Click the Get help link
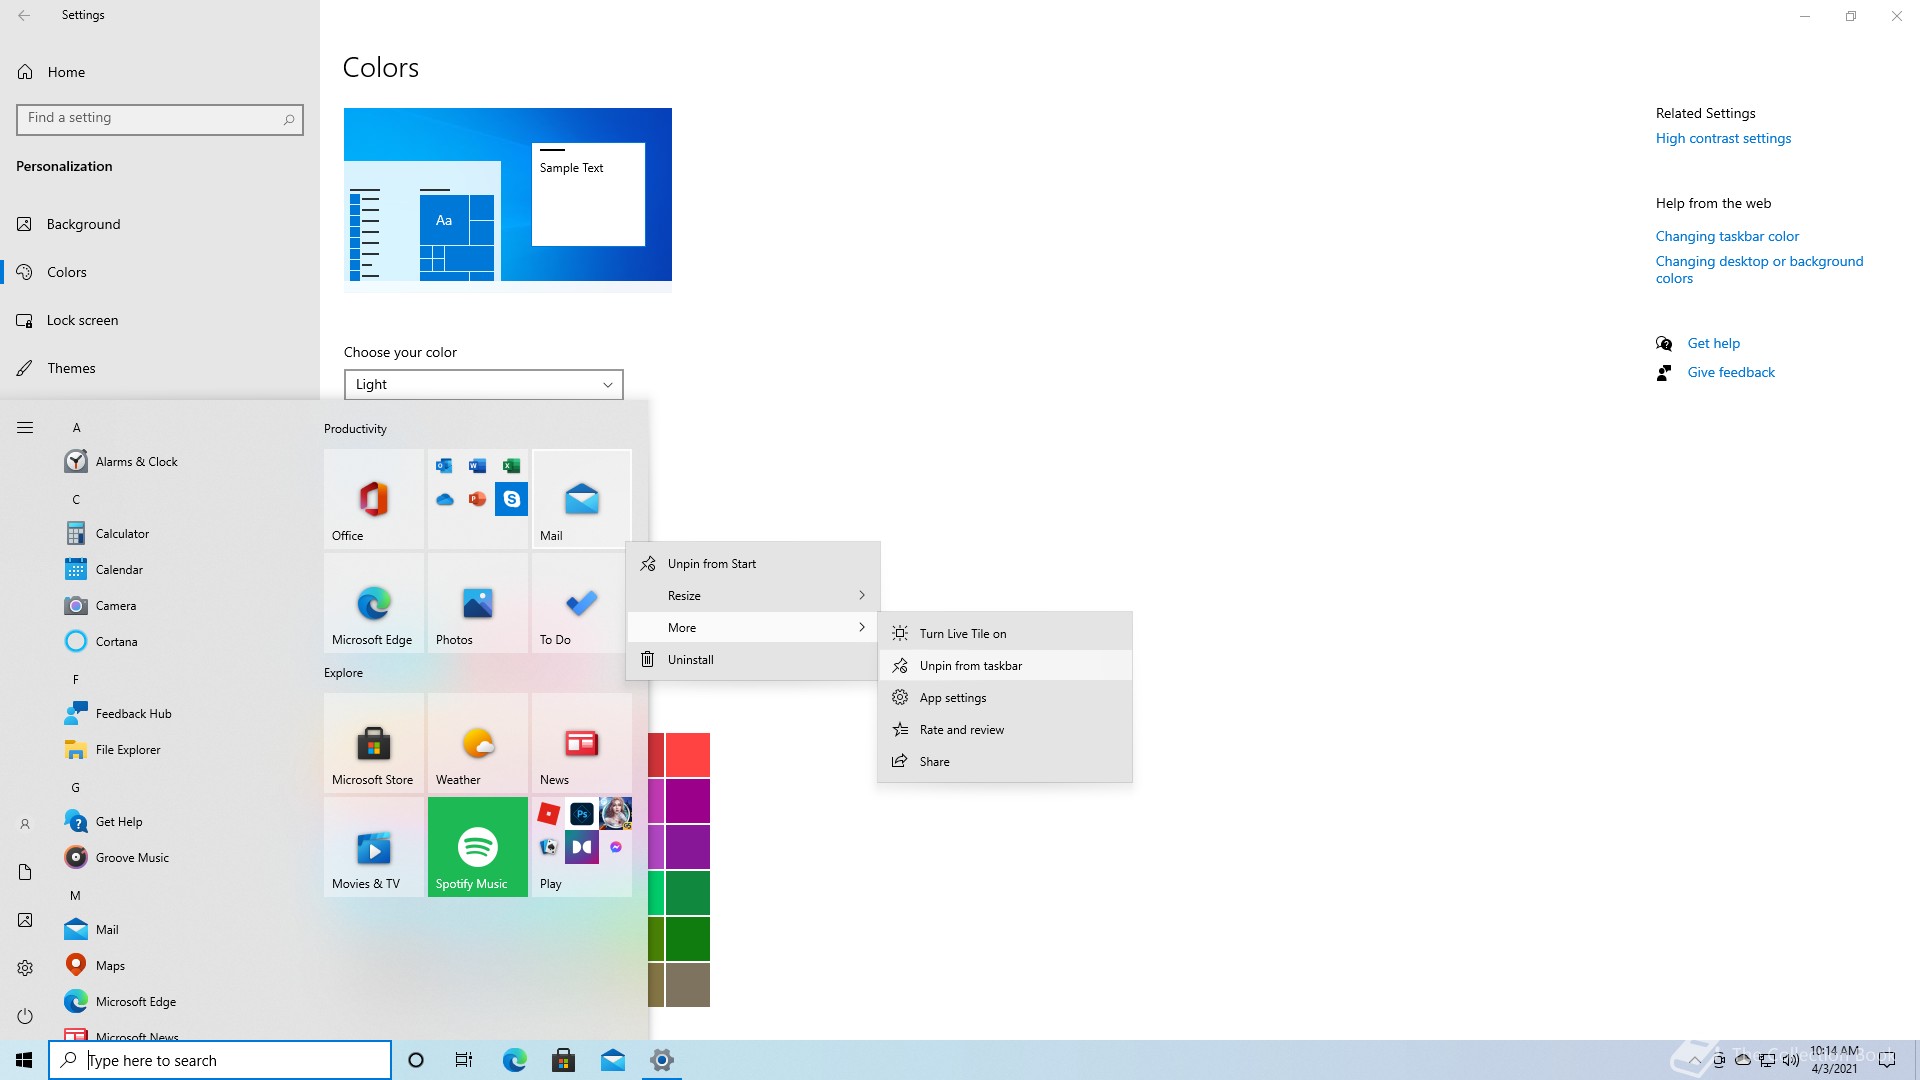 (x=1713, y=343)
